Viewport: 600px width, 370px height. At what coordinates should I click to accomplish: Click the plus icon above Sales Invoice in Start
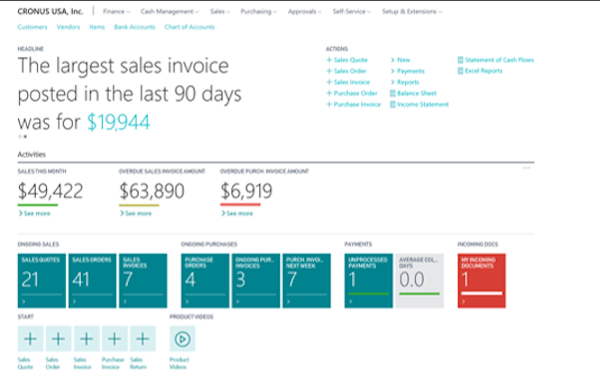tap(86, 339)
